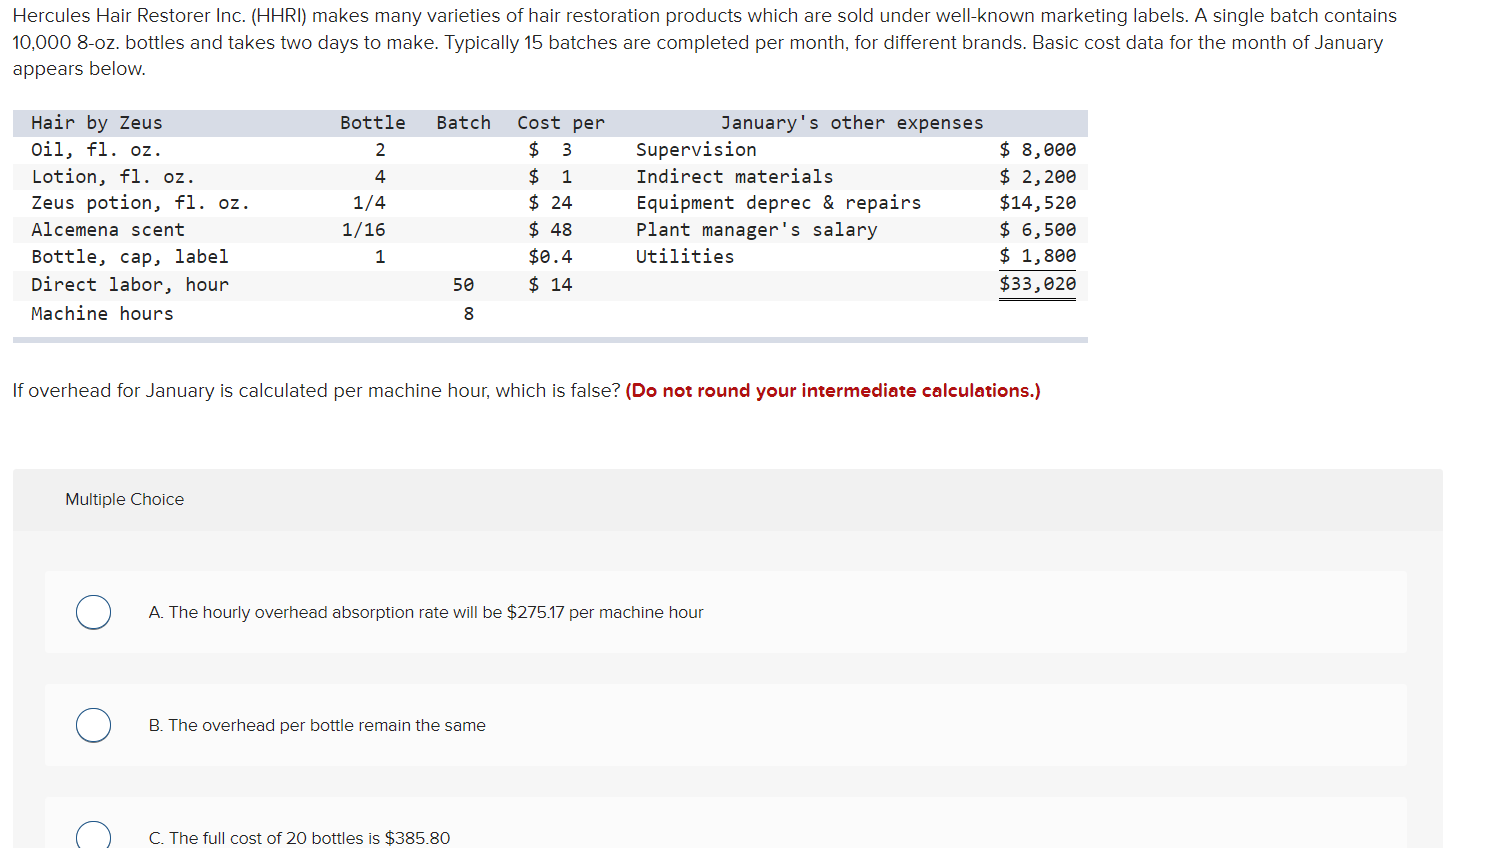Click the 1/4 Zeus potion quantity
1512x868 pixels.
tap(369, 203)
